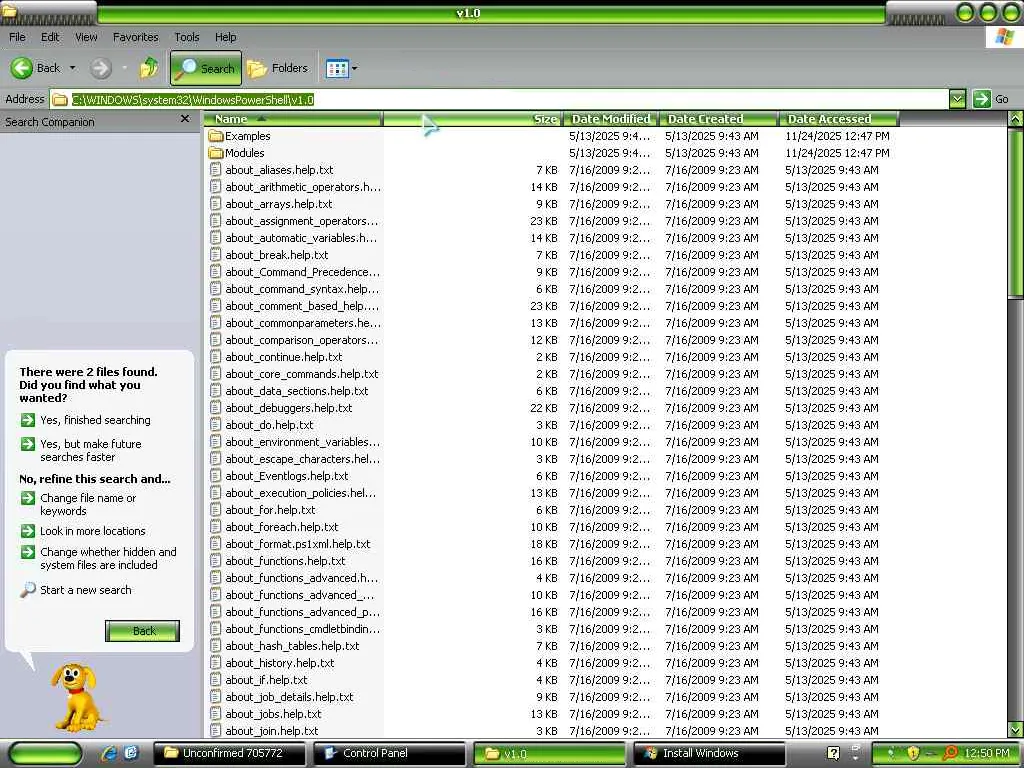This screenshot has height=768, width=1024.
Task: Click file name about_Eventlogs.help.txt
Action: (x=287, y=476)
